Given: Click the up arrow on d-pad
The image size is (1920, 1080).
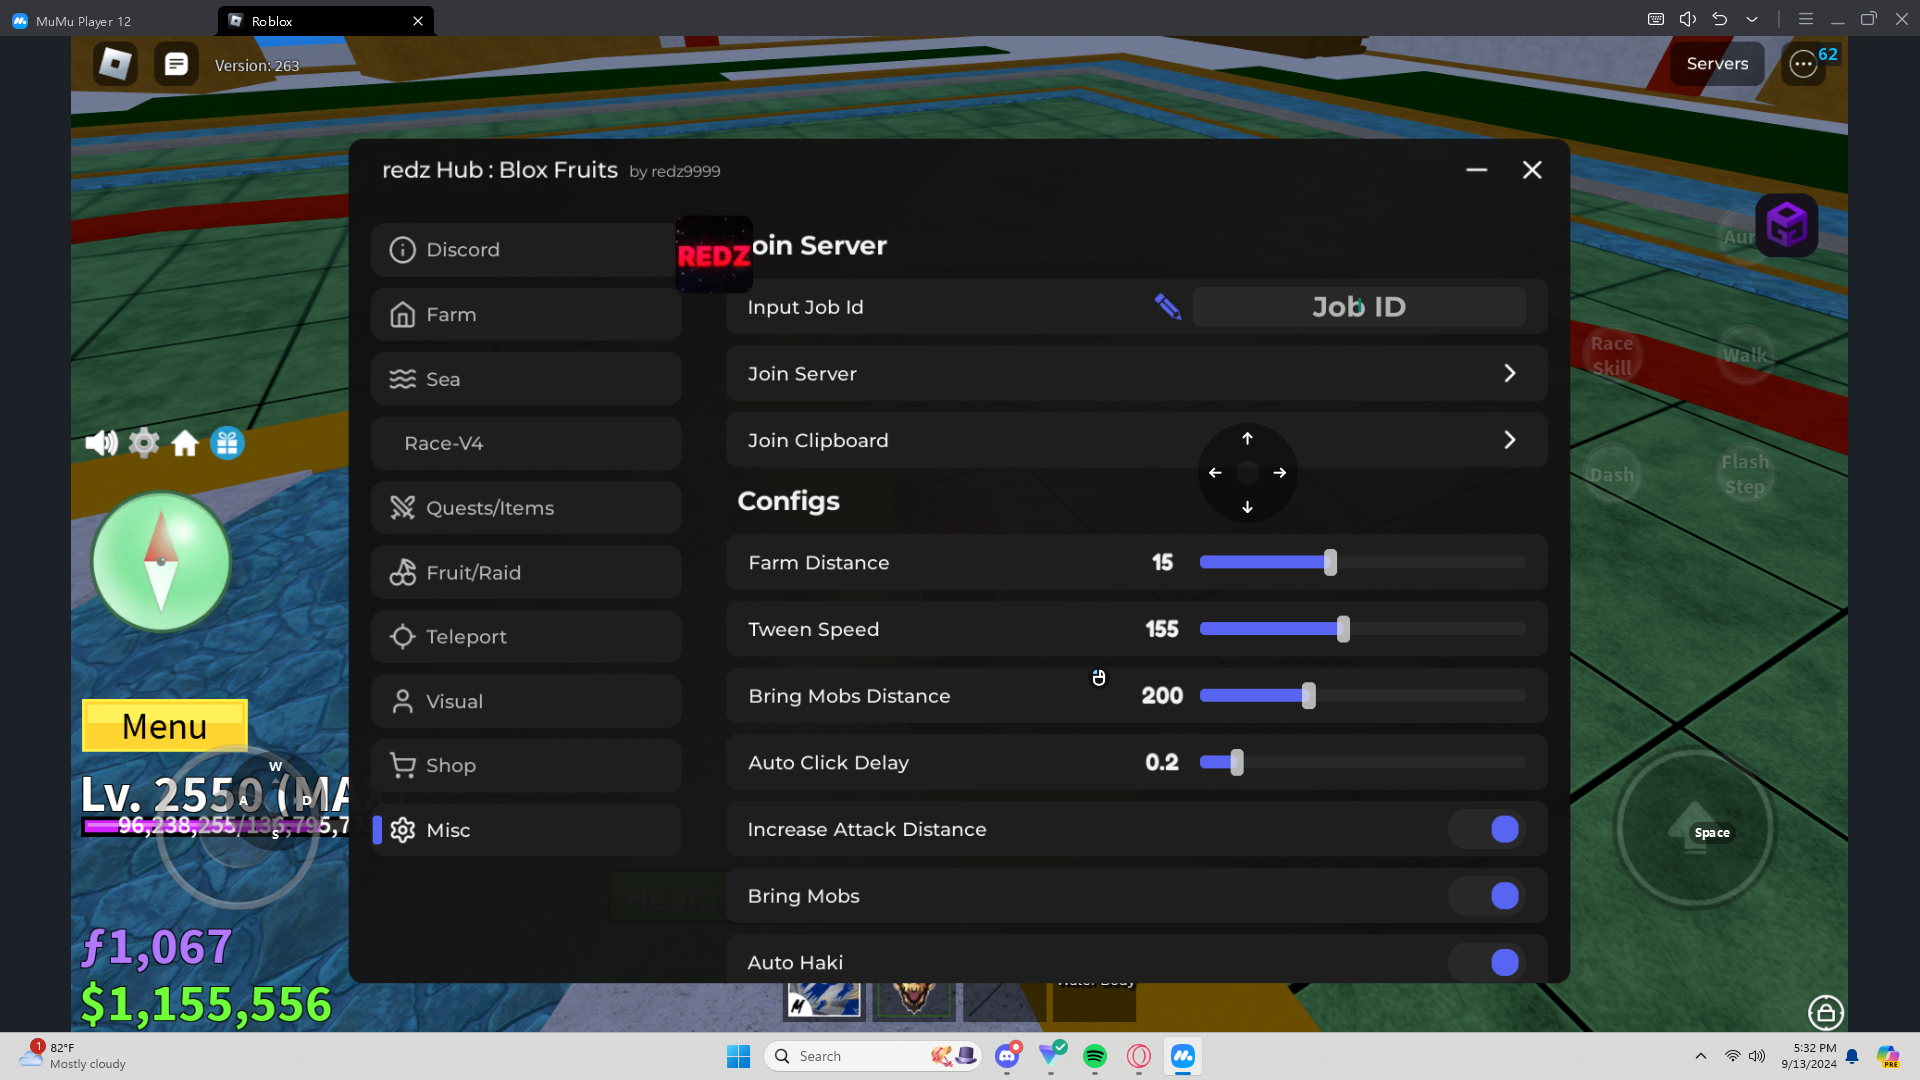Looking at the screenshot, I should coord(1247,438).
